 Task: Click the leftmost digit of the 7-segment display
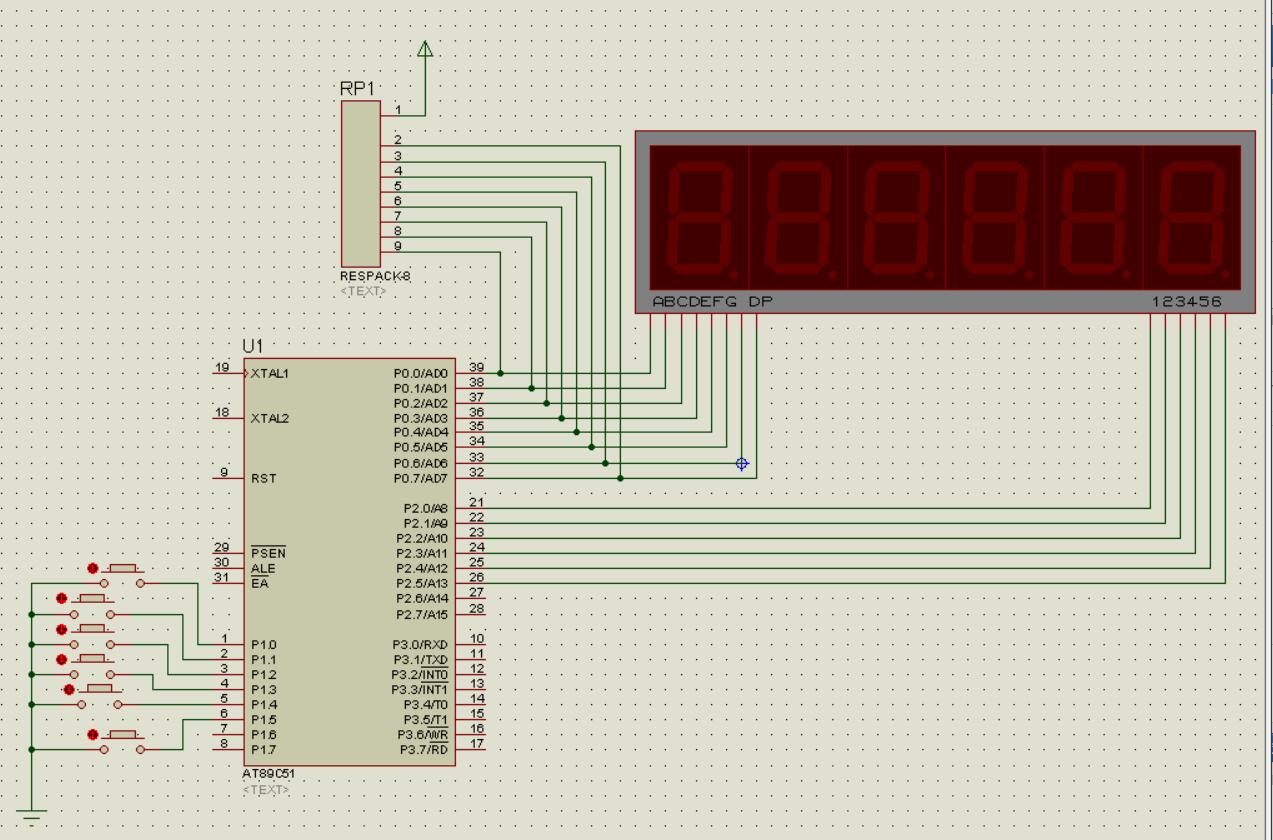click(x=700, y=218)
